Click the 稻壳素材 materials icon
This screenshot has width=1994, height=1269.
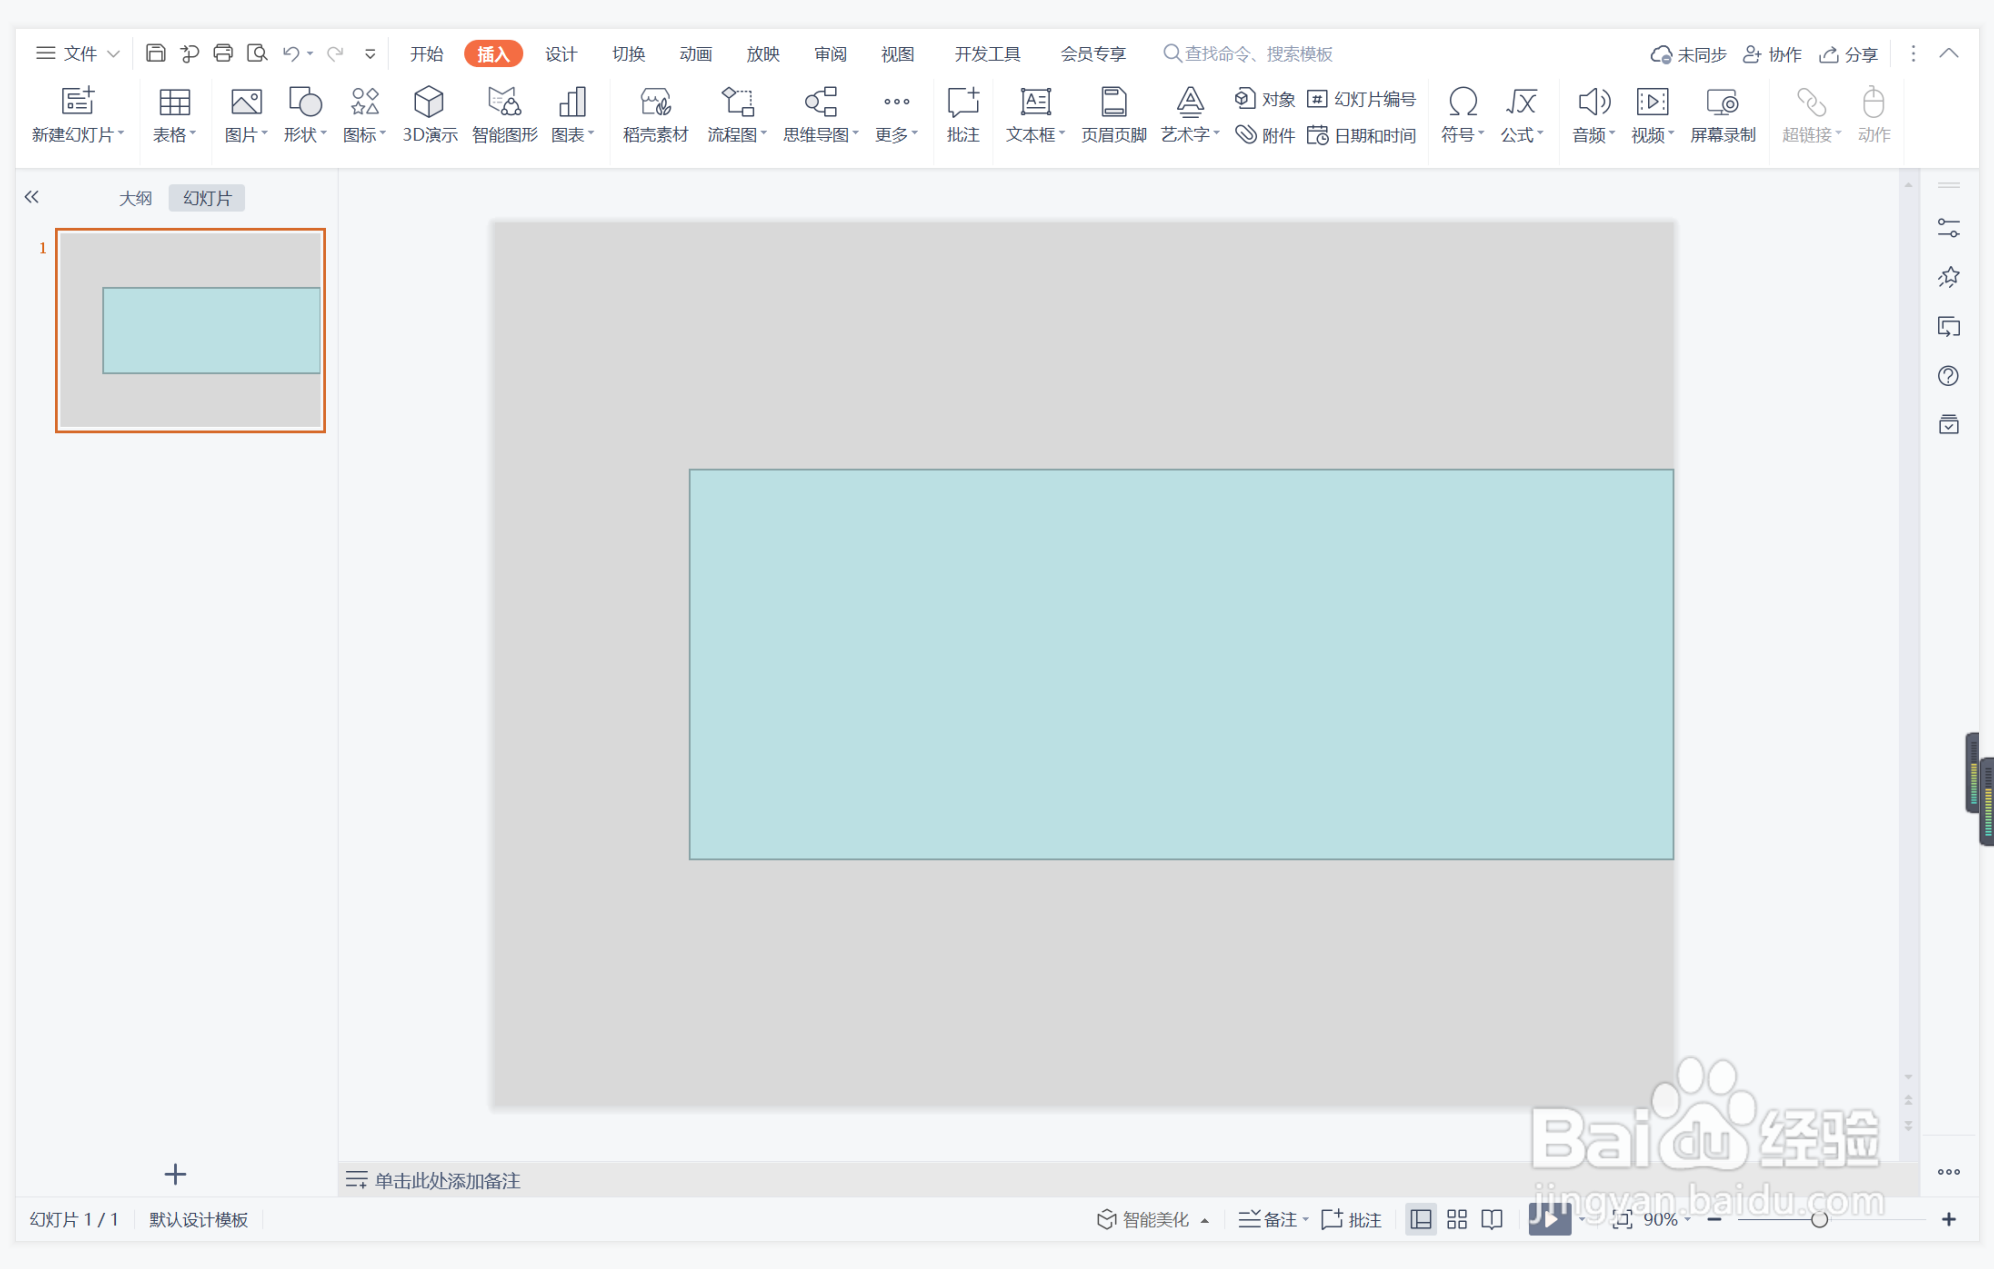tap(655, 114)
